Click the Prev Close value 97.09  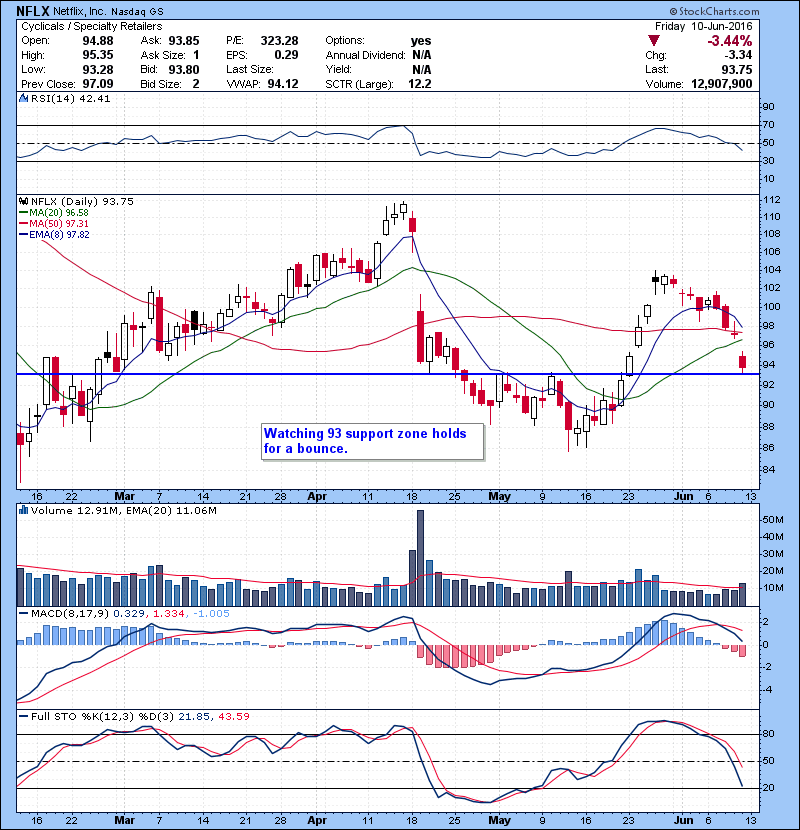[98, 84]
